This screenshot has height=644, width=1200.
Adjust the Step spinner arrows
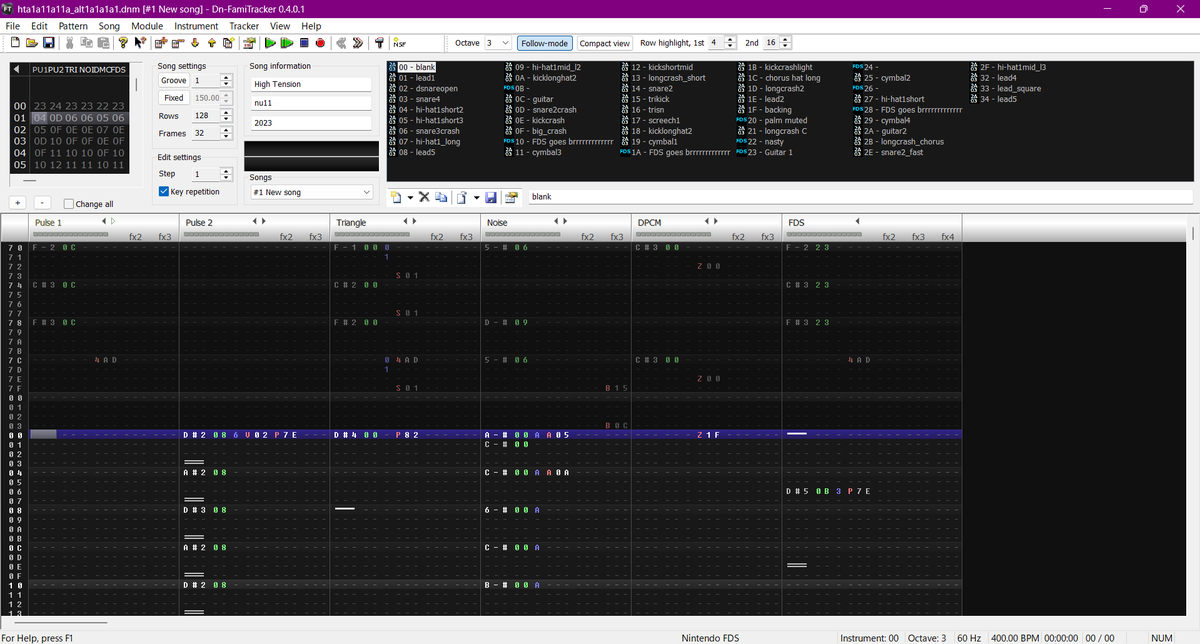coord(226,174)
